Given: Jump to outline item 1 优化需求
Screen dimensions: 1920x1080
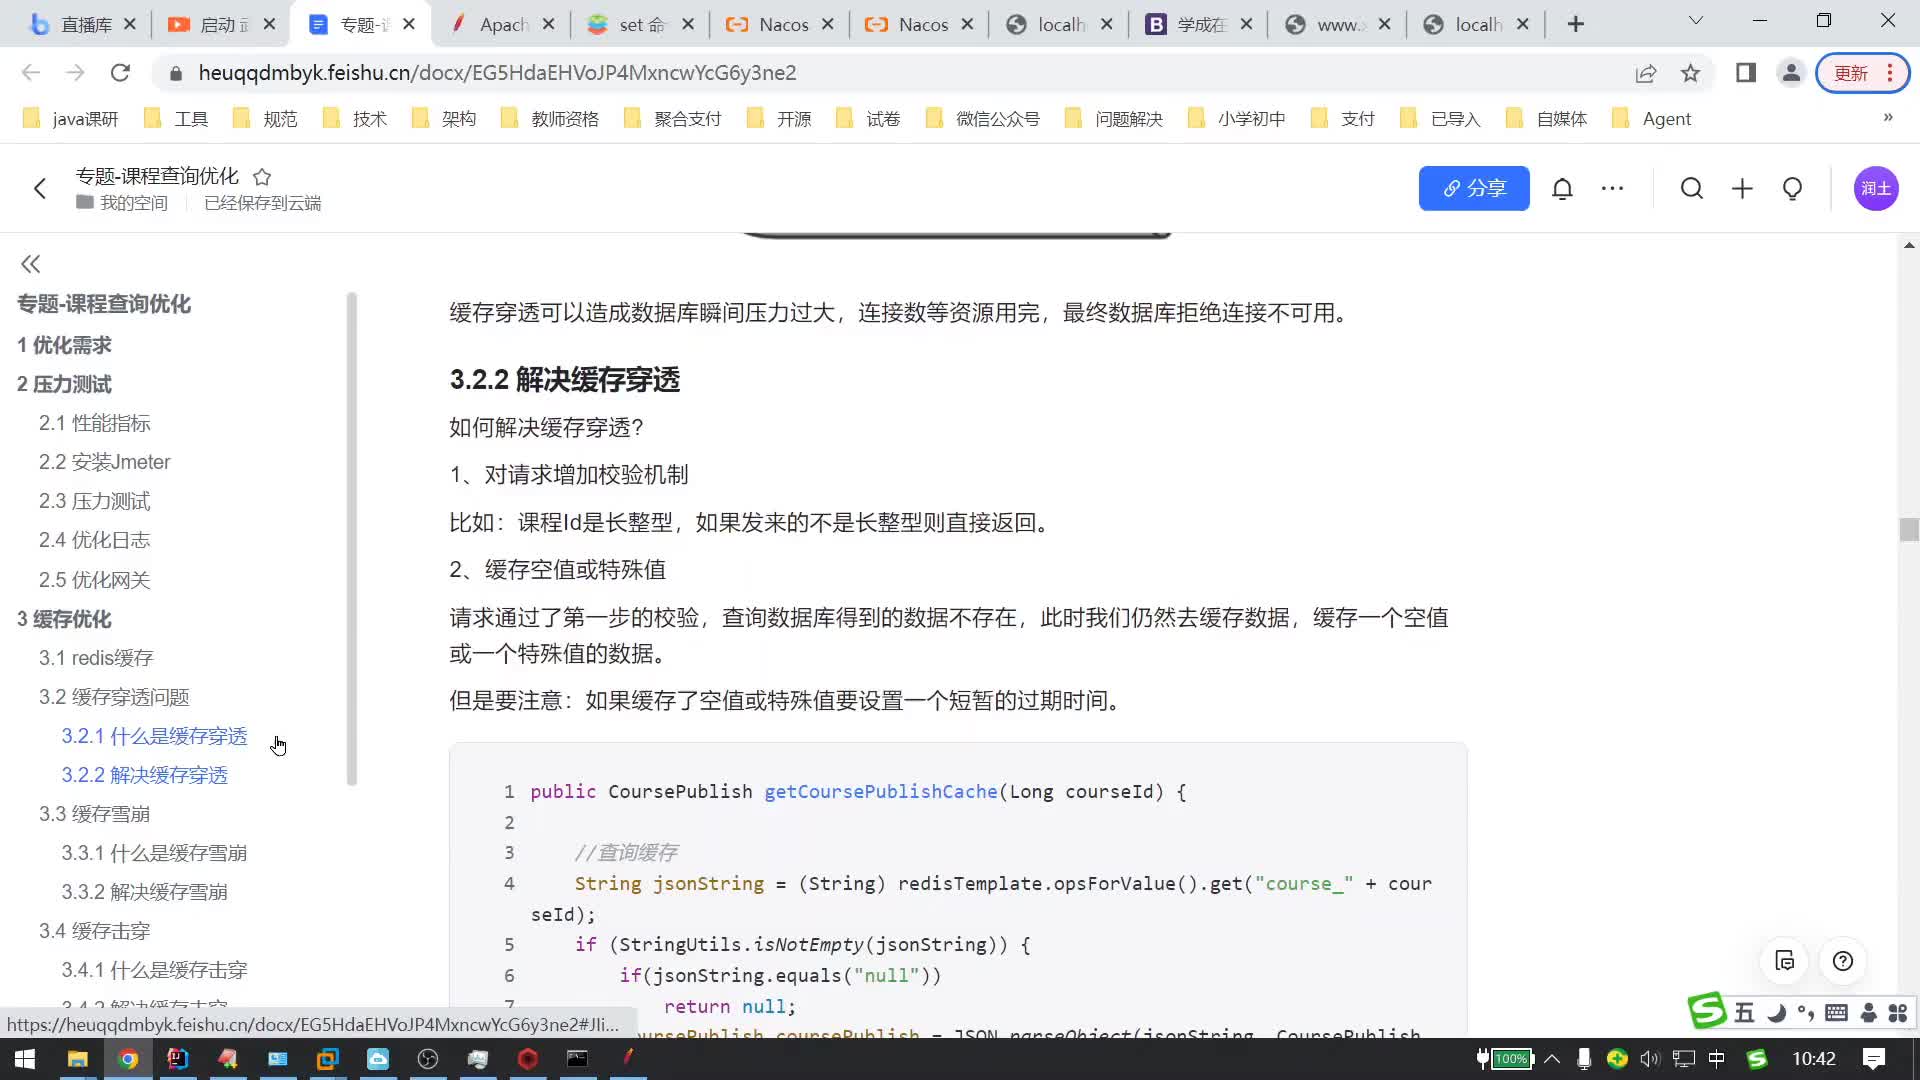Looking at the screenshot, I should click(x=64, y=345).
